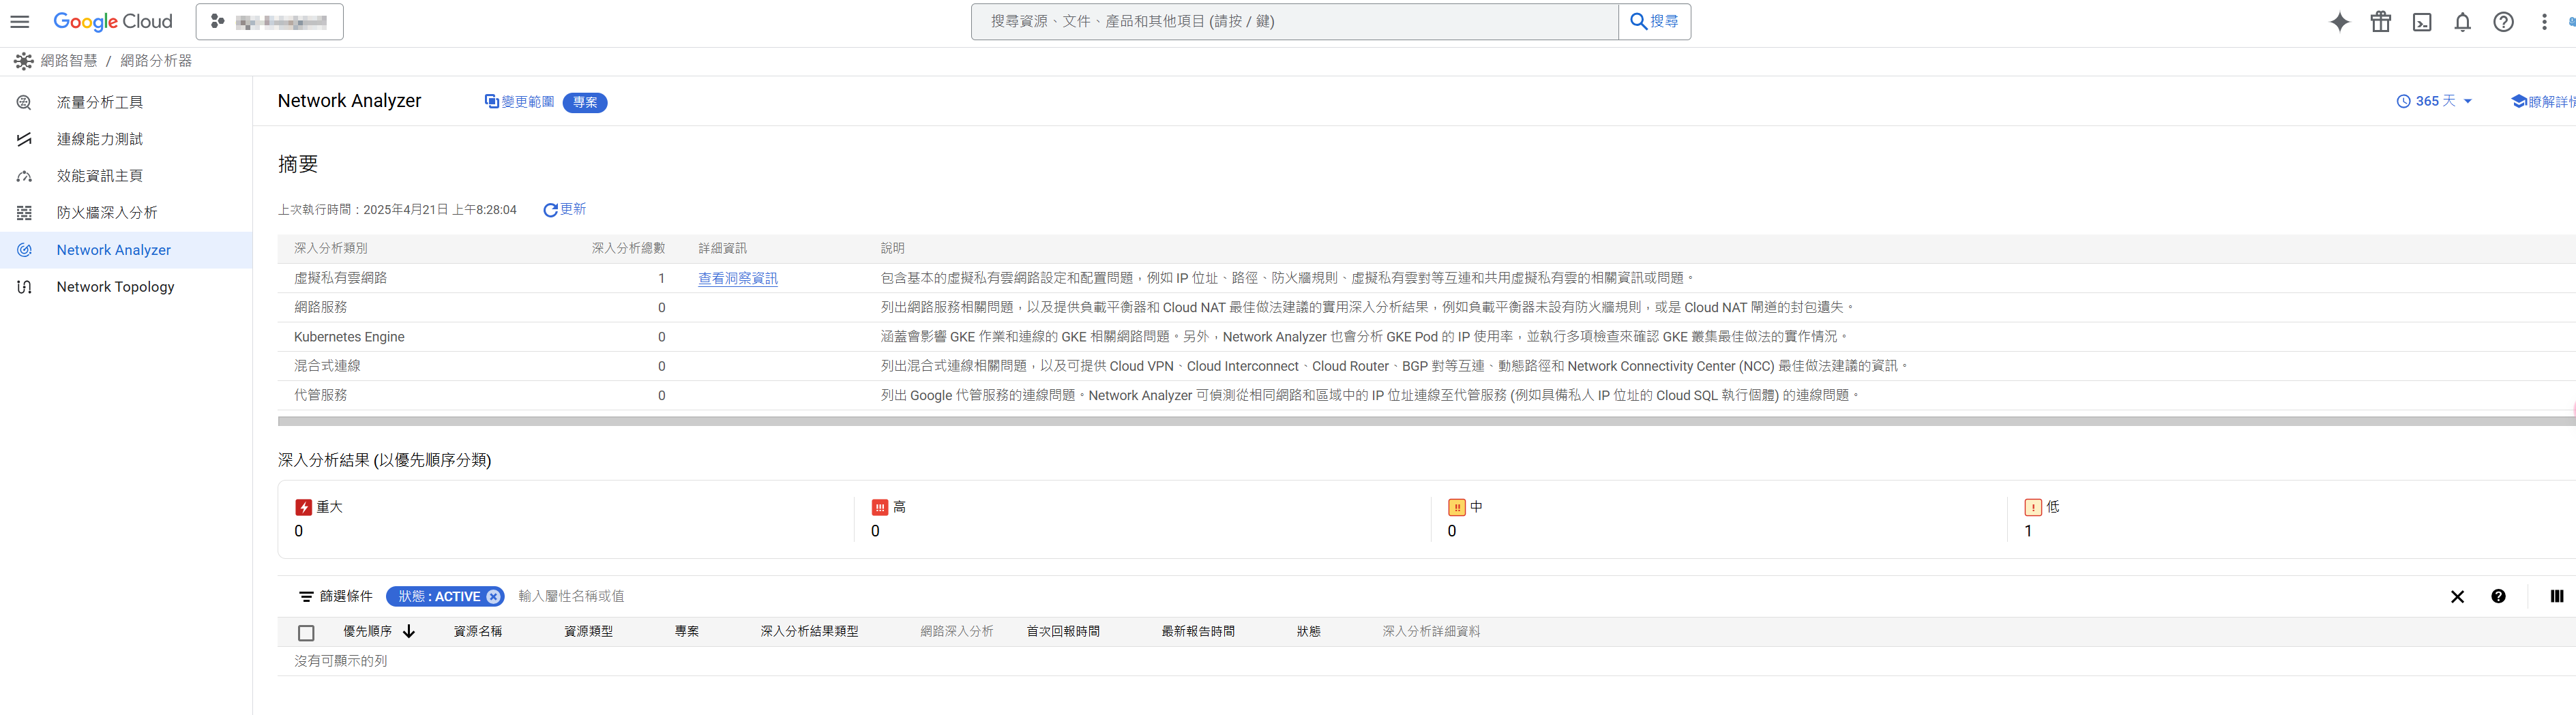
Task: Click the 資源類型 column header
Action: click(x=588, y=632)
